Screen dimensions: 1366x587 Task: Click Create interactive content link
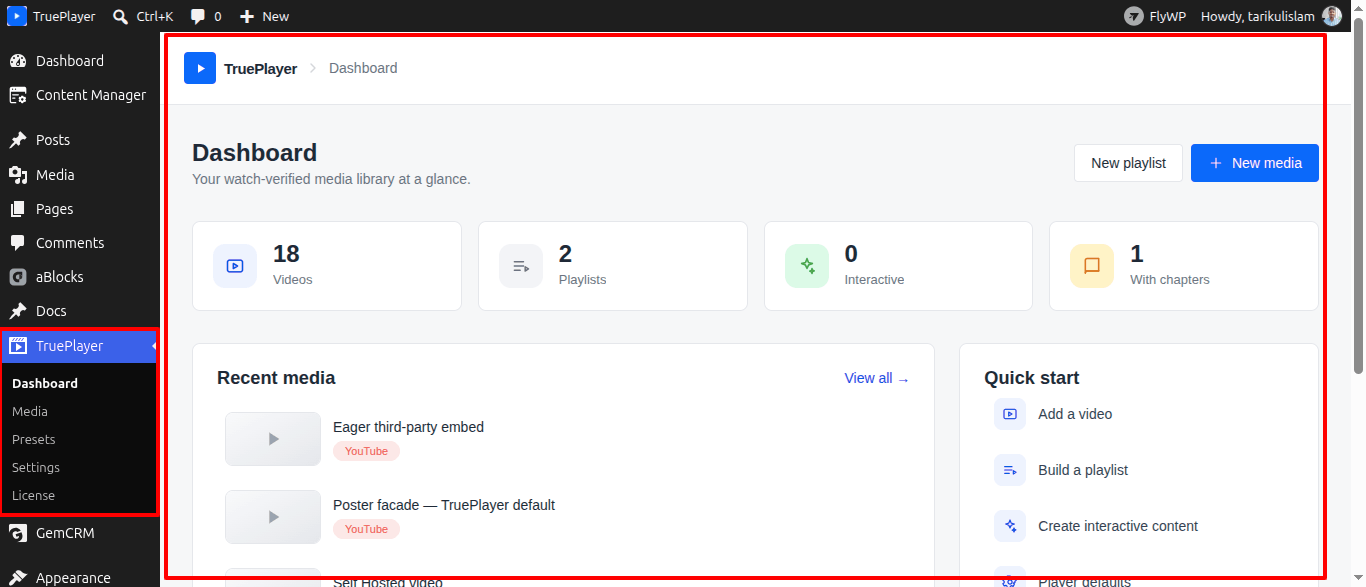click(x=1118, y=526)
